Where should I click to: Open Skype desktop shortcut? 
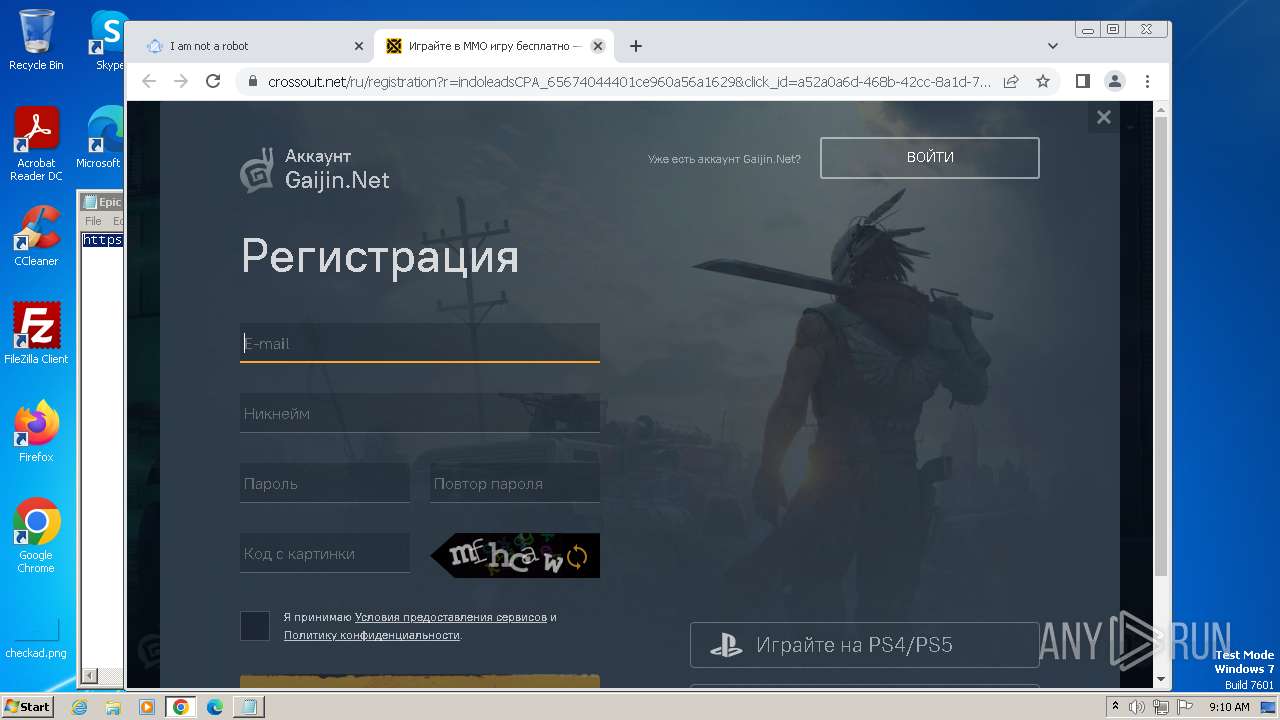[x=109, y=40]
